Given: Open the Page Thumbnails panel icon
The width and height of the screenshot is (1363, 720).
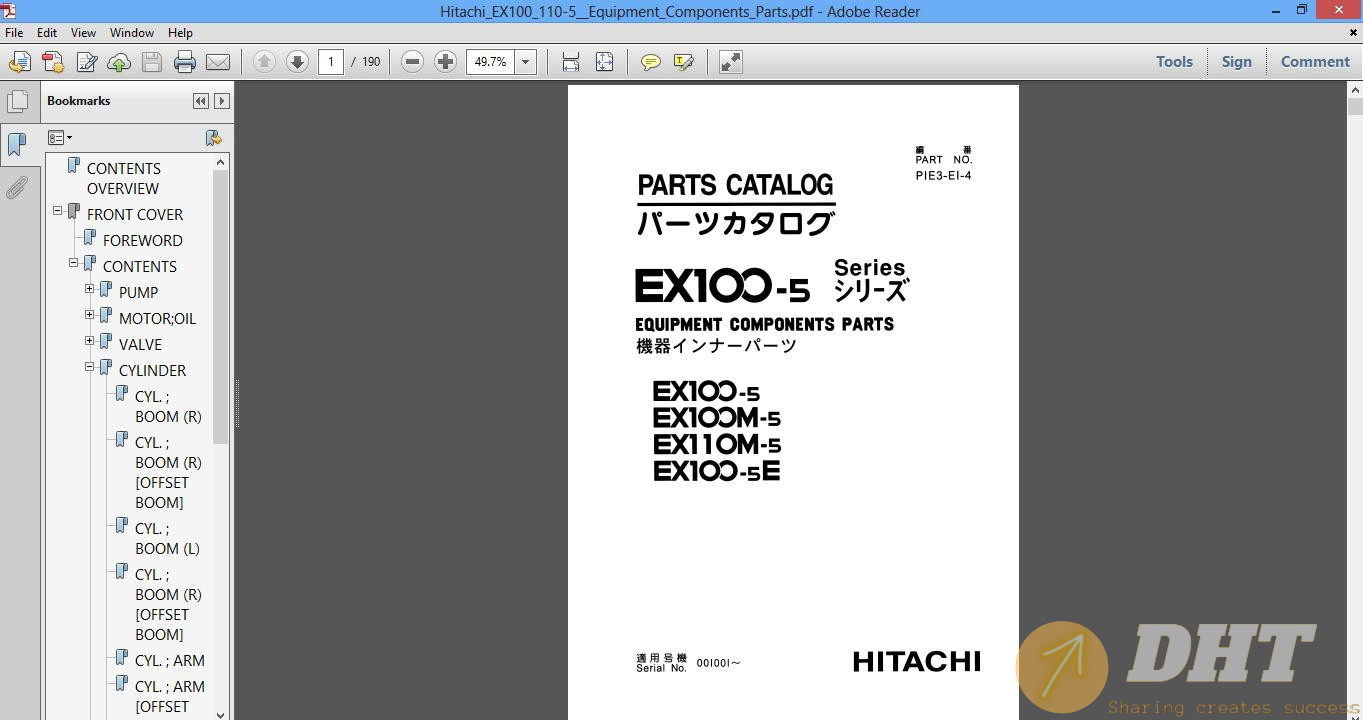Looking at the screenshot, I should click(x=17, y=102).
